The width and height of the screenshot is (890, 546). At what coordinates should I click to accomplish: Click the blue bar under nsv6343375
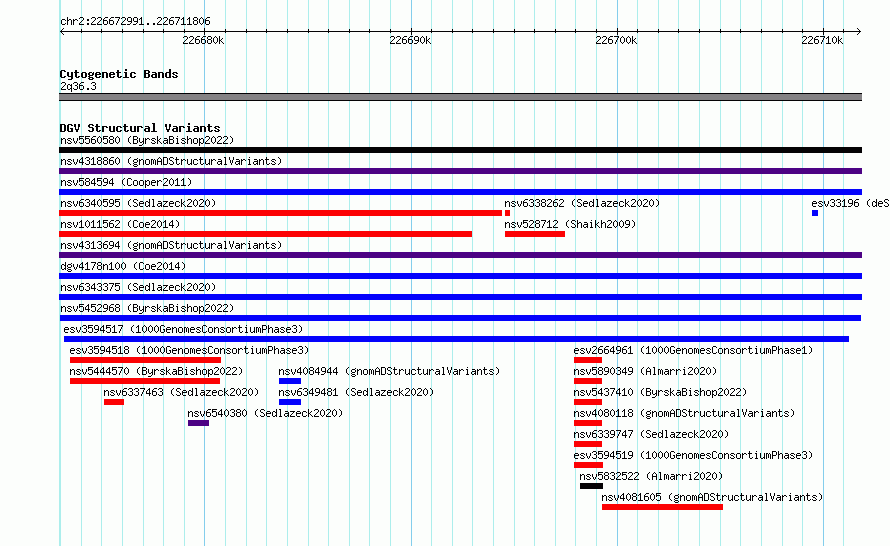[460, 297]
